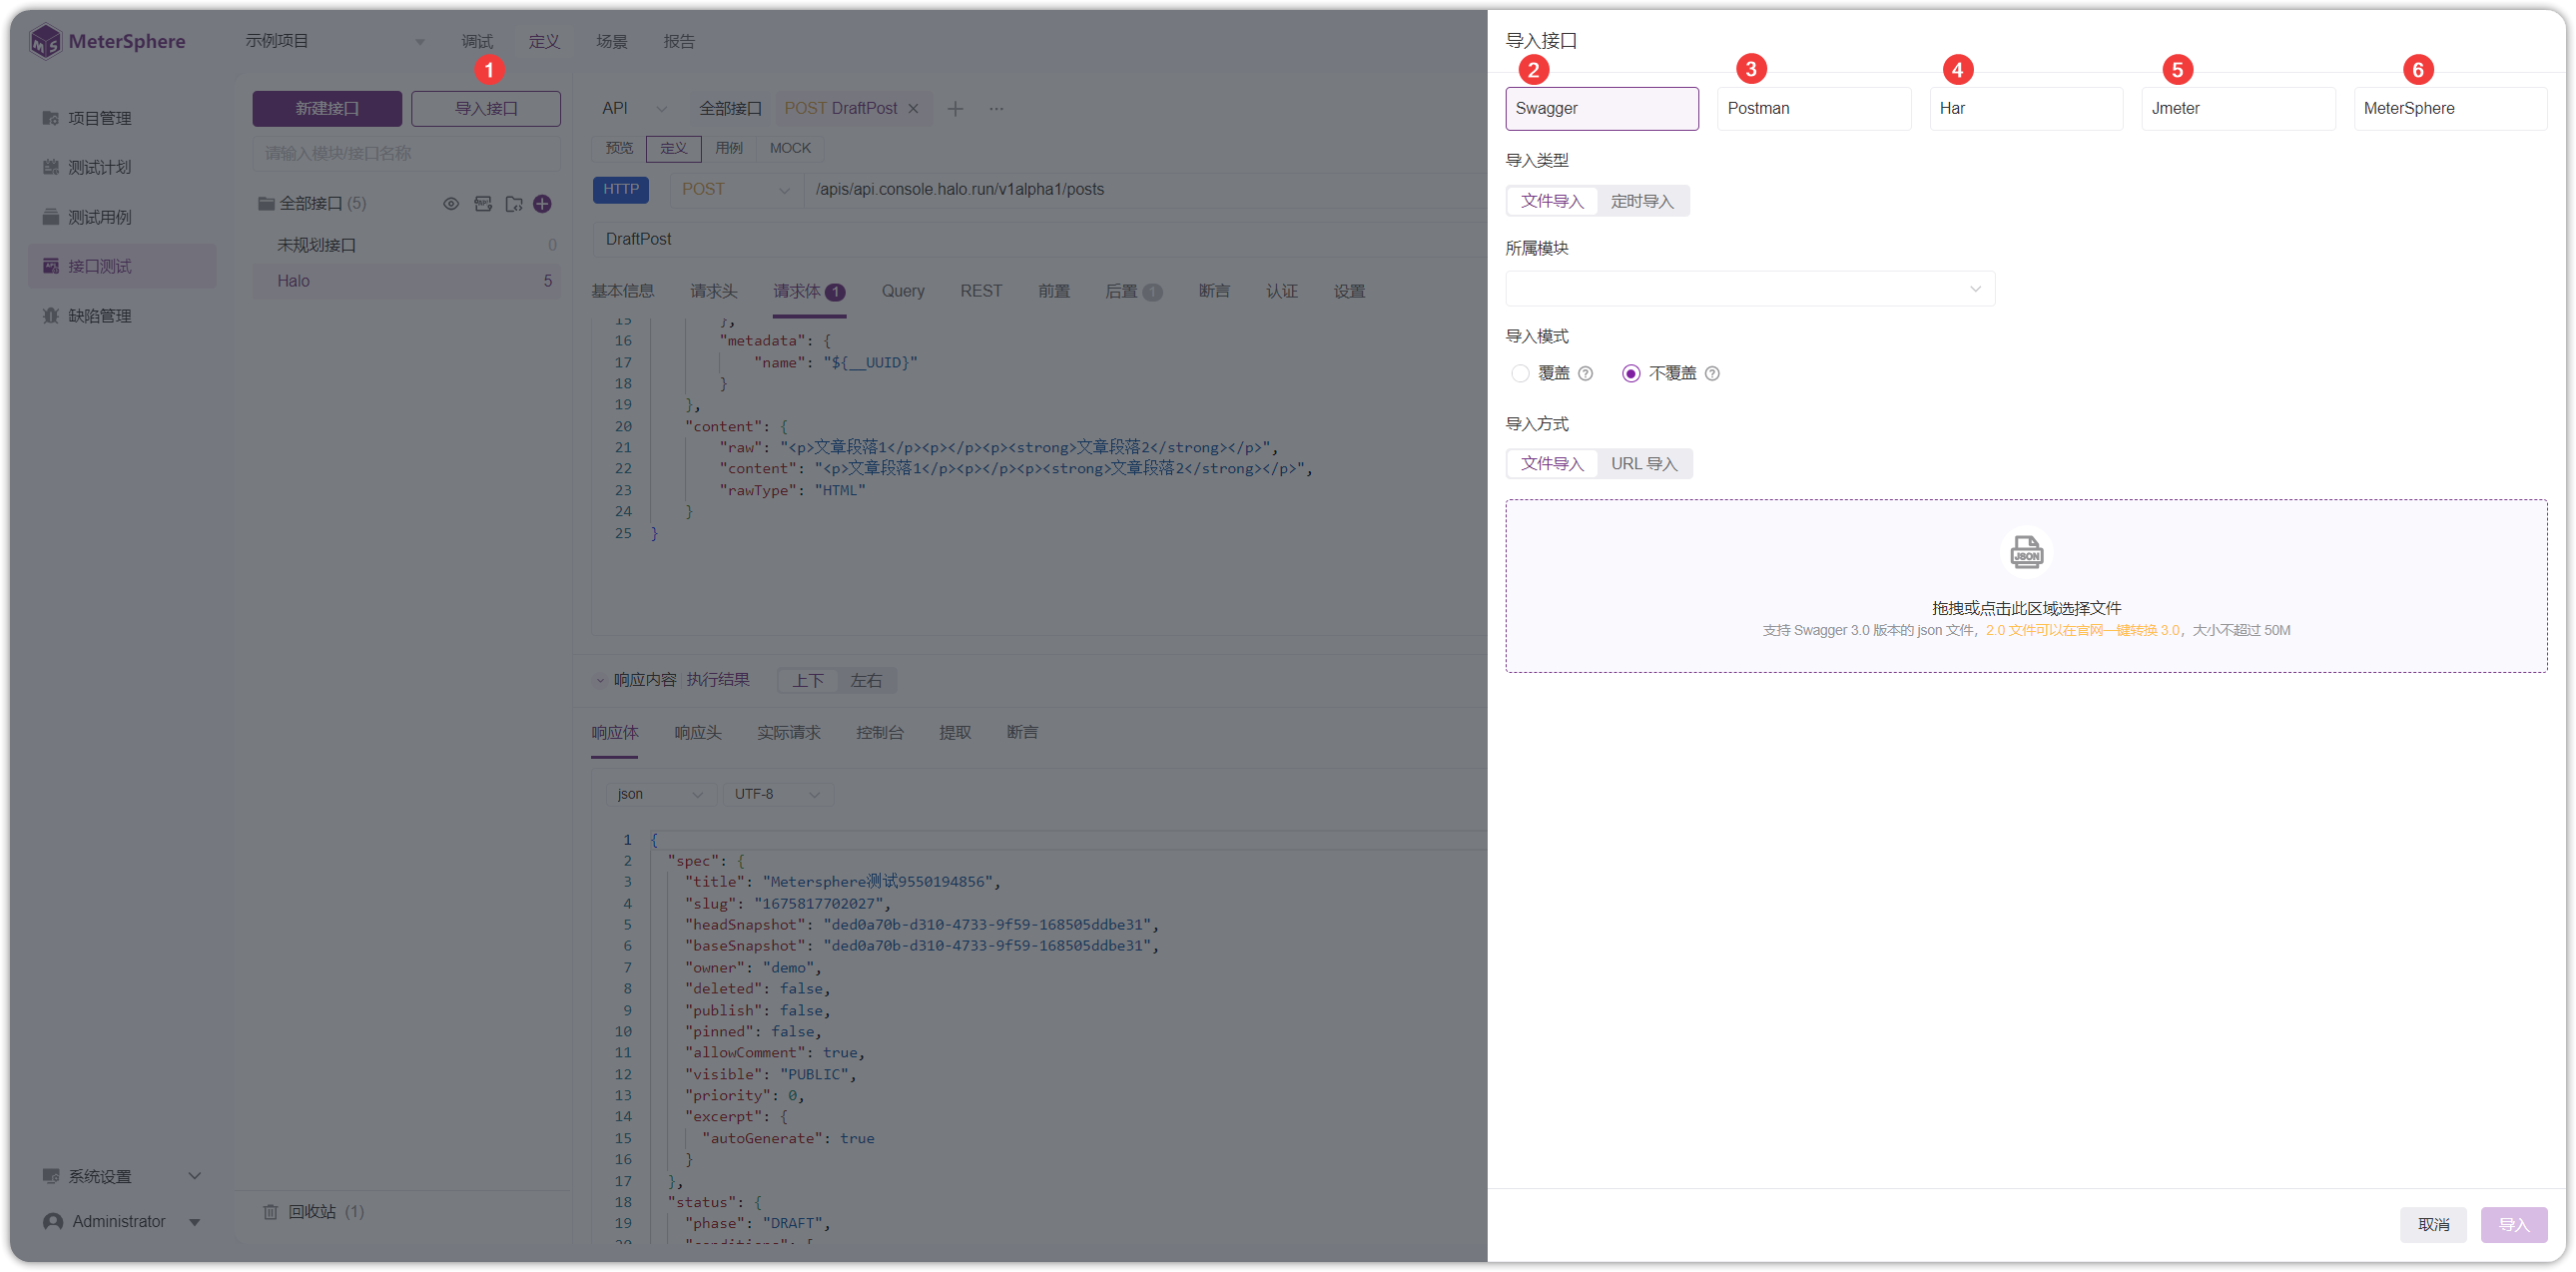2576x1272 pixels.
Task: Open the Administrator user menu
Action: tap(122, 1222)
